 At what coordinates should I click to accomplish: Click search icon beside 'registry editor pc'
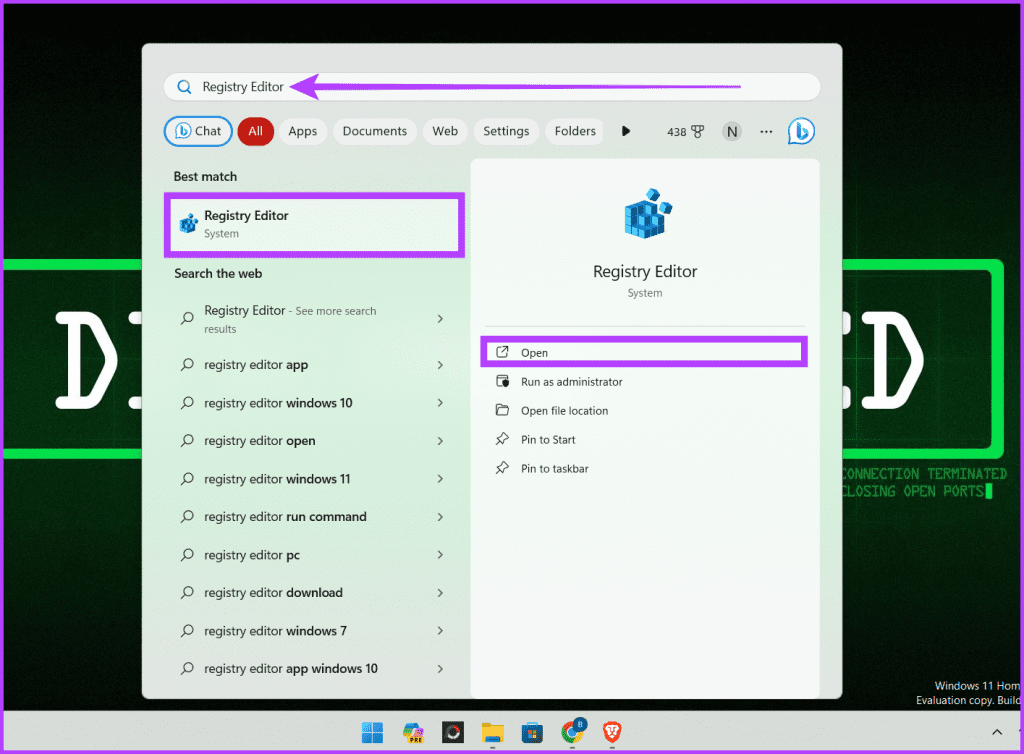(187, 555)
